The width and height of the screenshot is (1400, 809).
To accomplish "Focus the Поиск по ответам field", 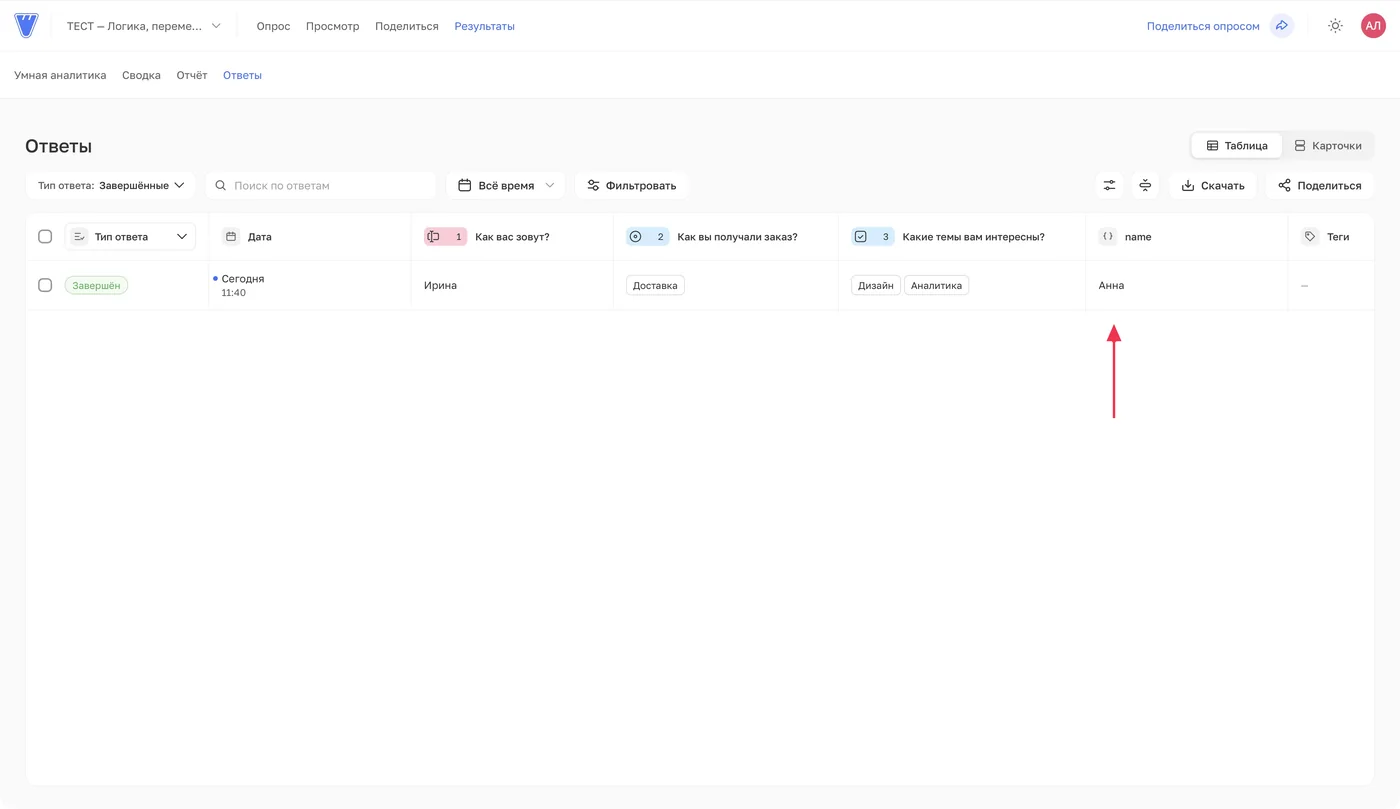I will [x=321, y=185].
